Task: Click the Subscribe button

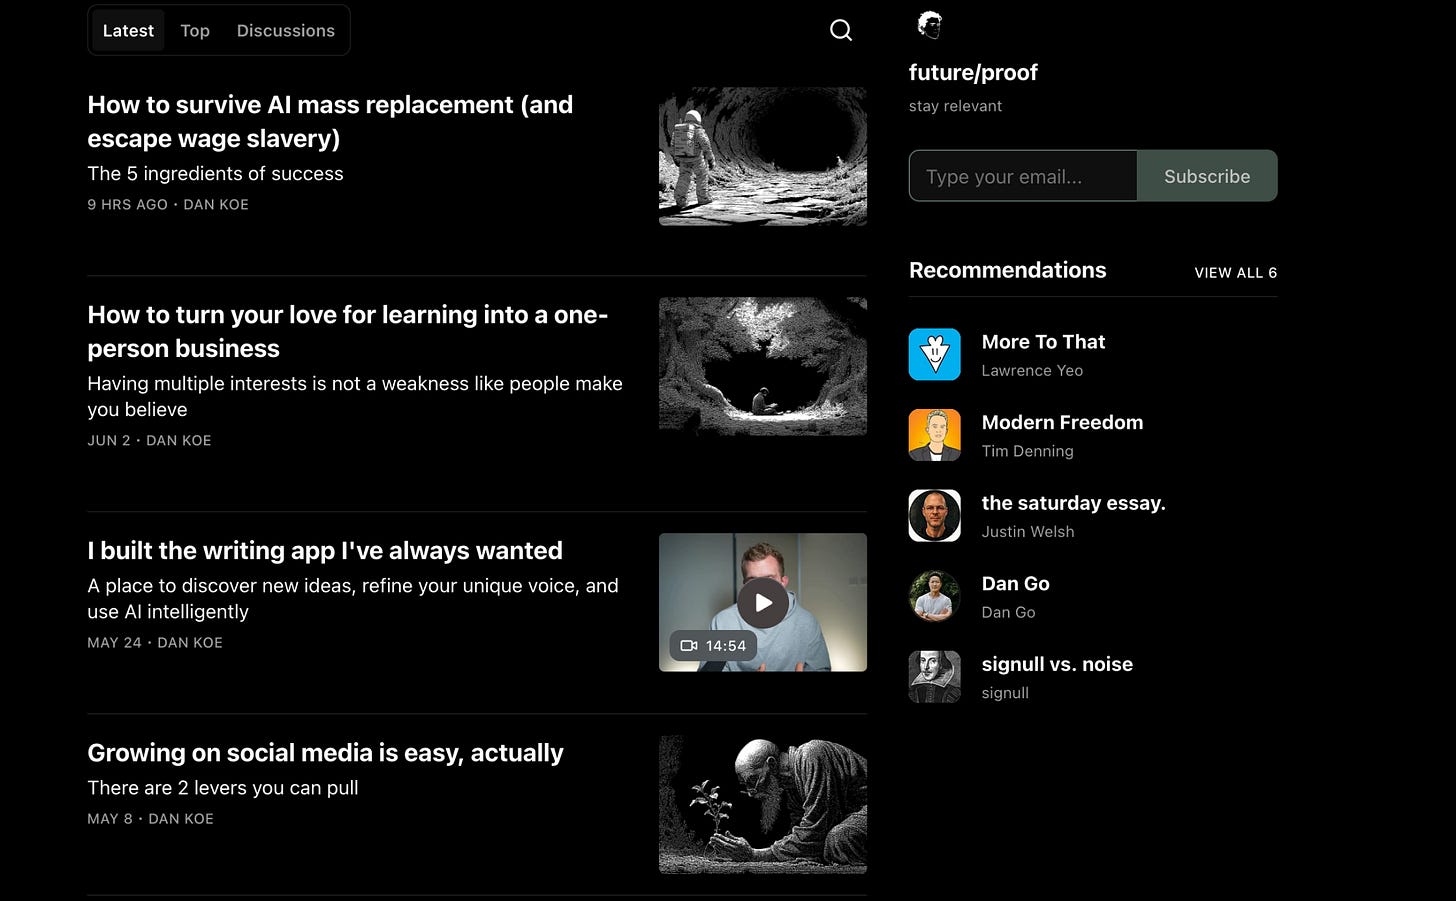Action: point(1207,176)
